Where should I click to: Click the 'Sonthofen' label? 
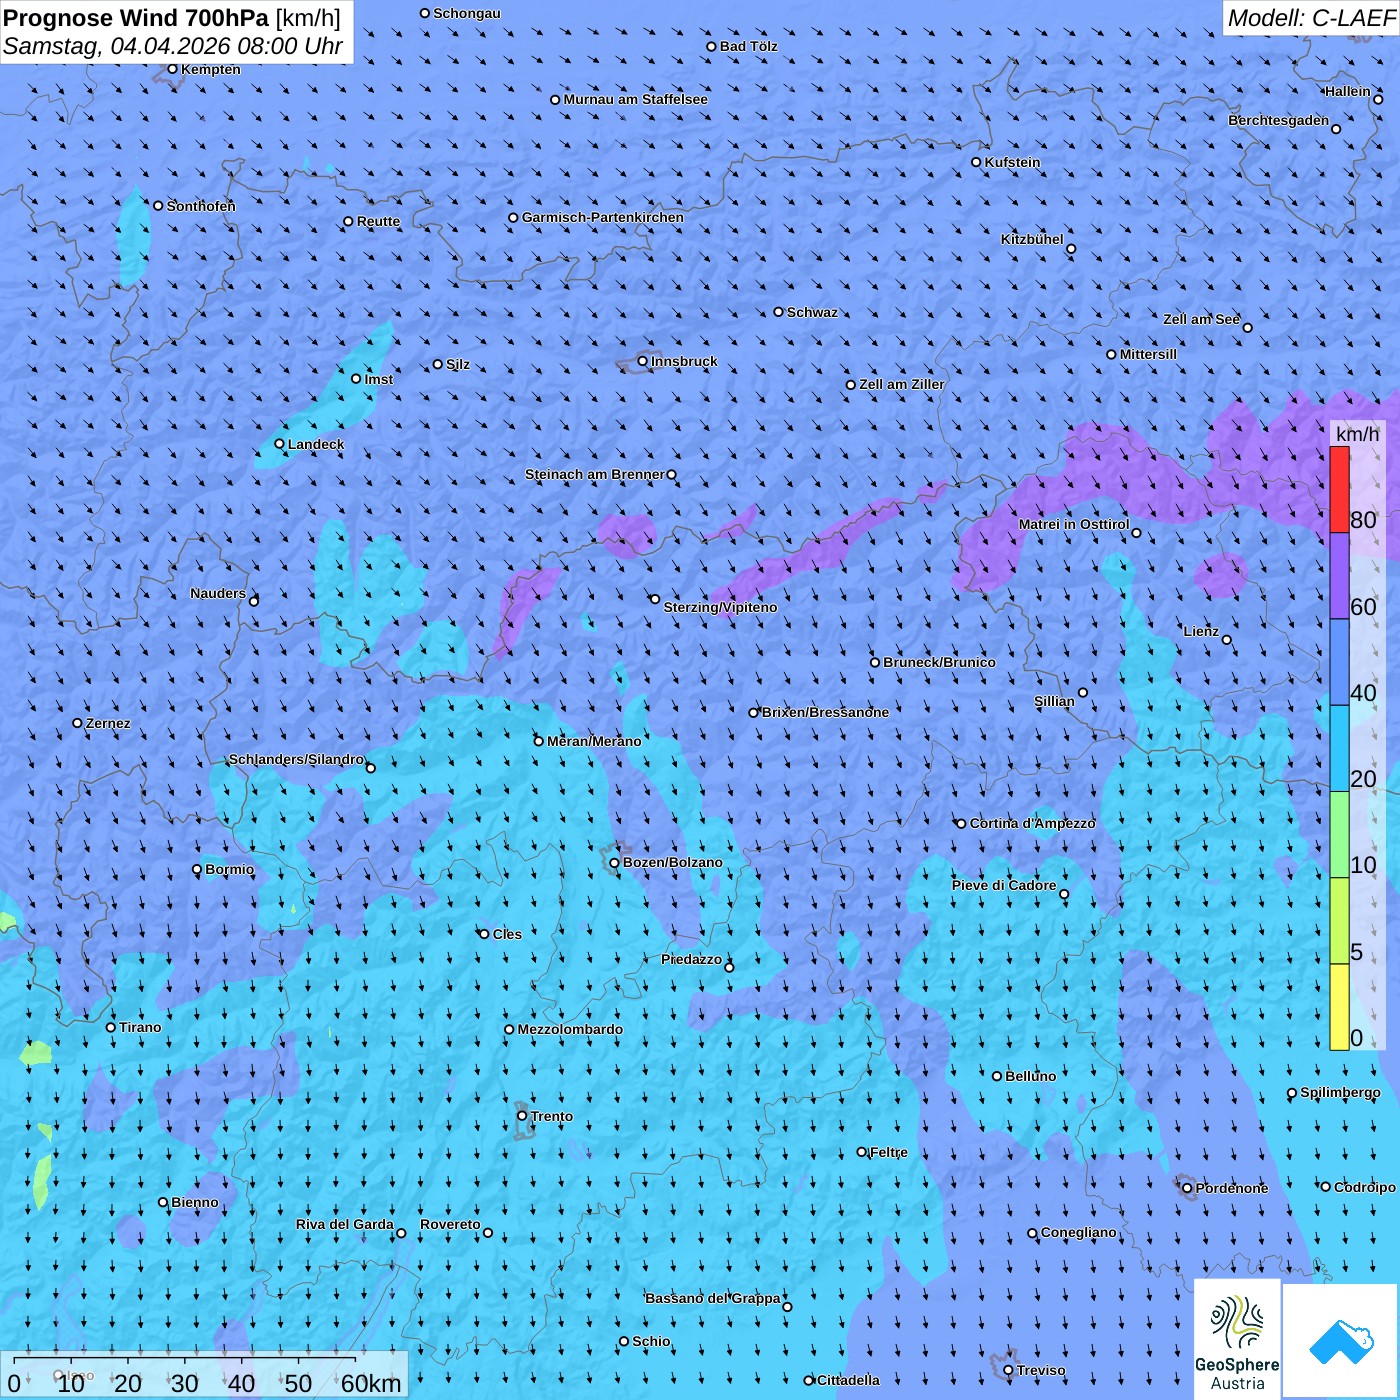pyautogui.click(x=201, y=206)
